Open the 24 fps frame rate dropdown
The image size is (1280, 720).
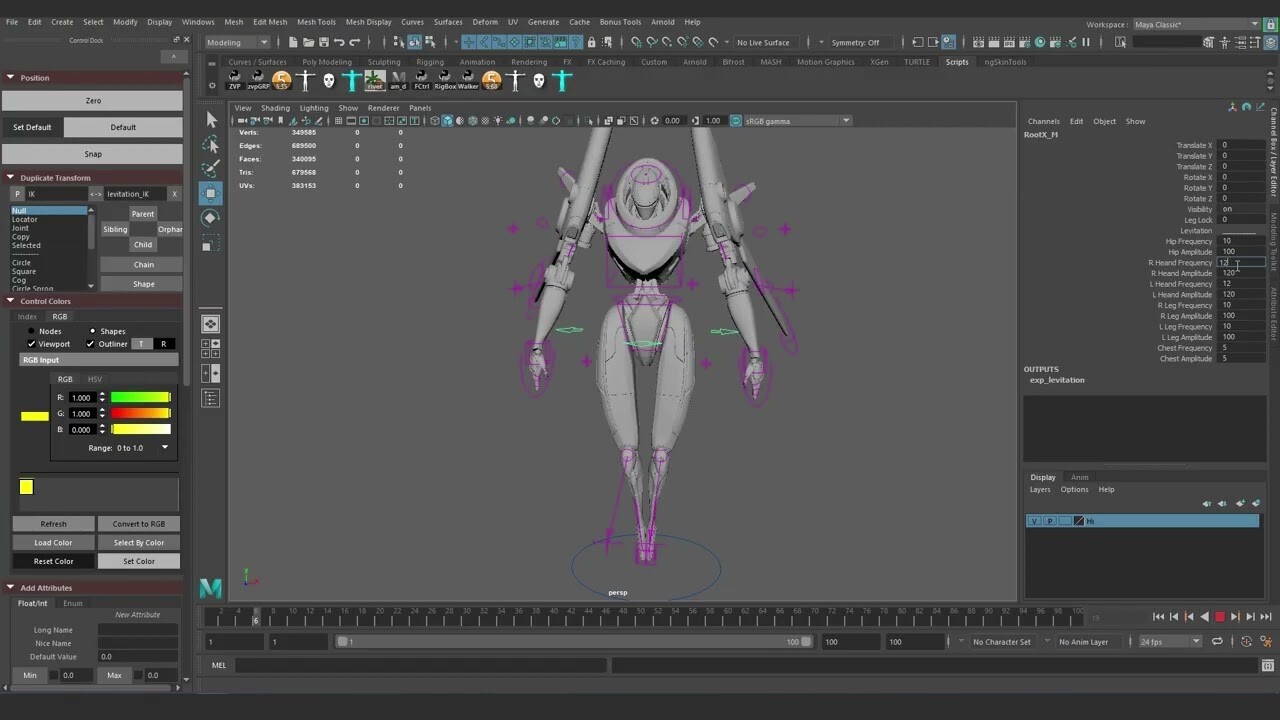(1169, 642)
